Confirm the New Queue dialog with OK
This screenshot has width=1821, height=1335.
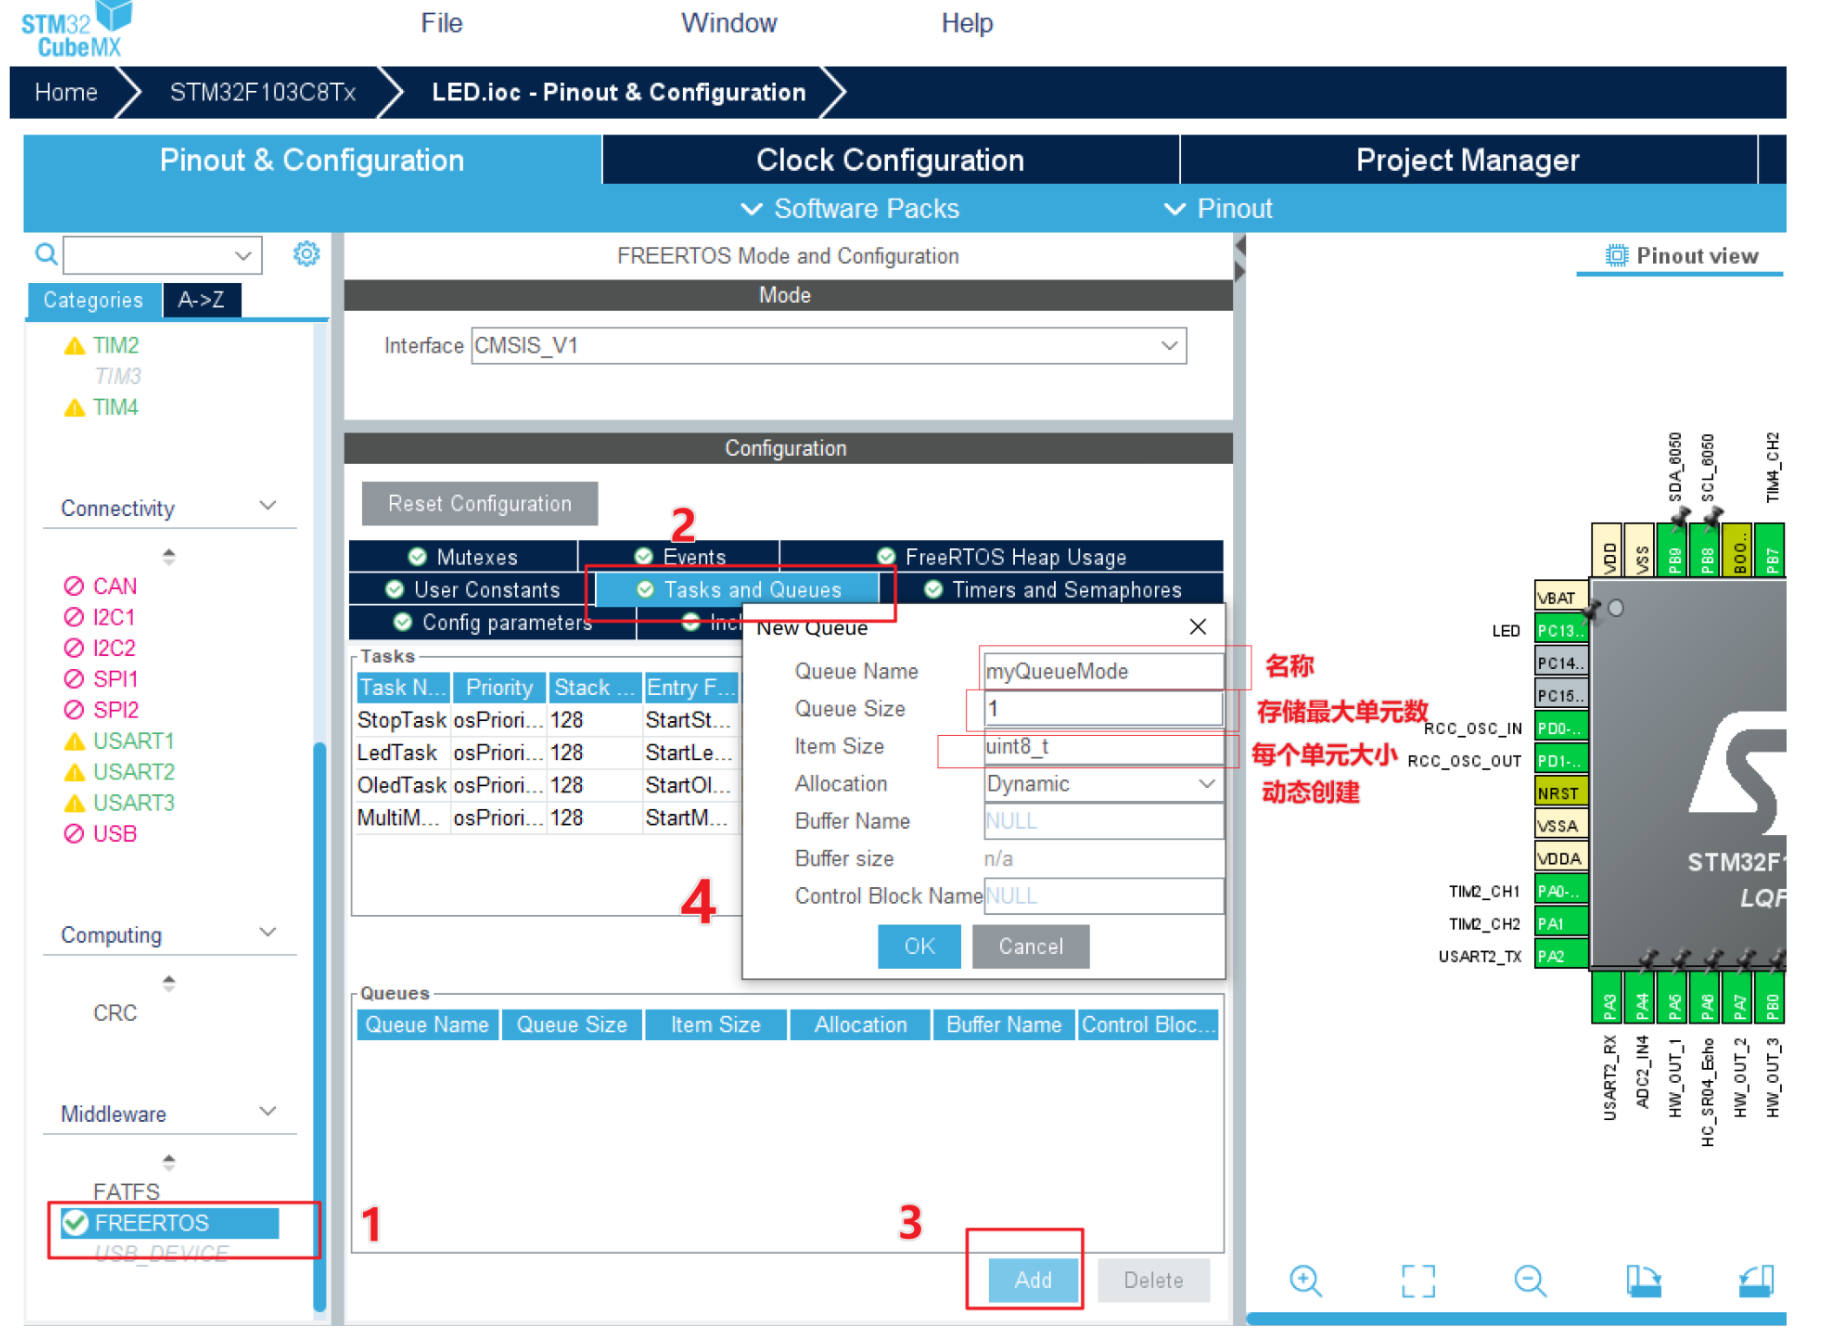point(919,947)
